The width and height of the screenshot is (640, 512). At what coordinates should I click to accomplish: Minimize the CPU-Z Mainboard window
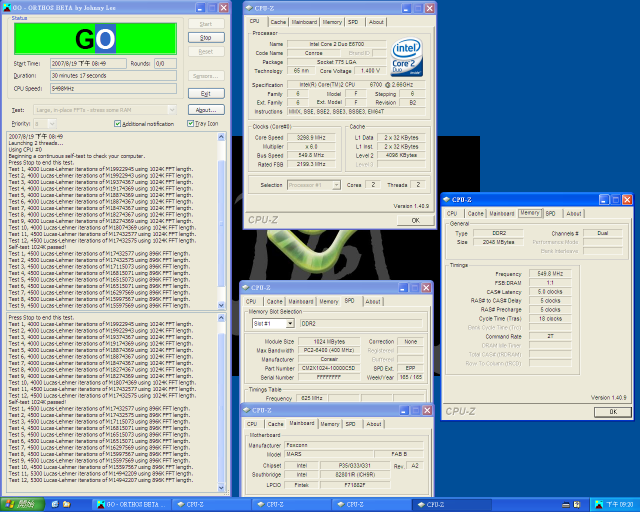point(404,410)
